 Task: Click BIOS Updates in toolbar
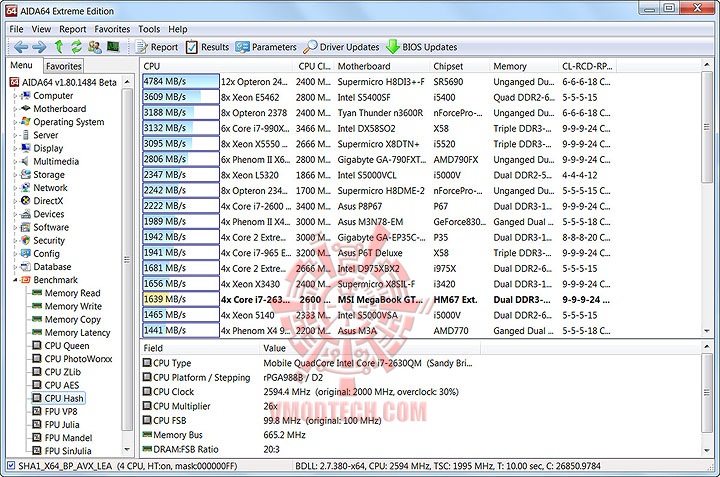coord(422,47)
